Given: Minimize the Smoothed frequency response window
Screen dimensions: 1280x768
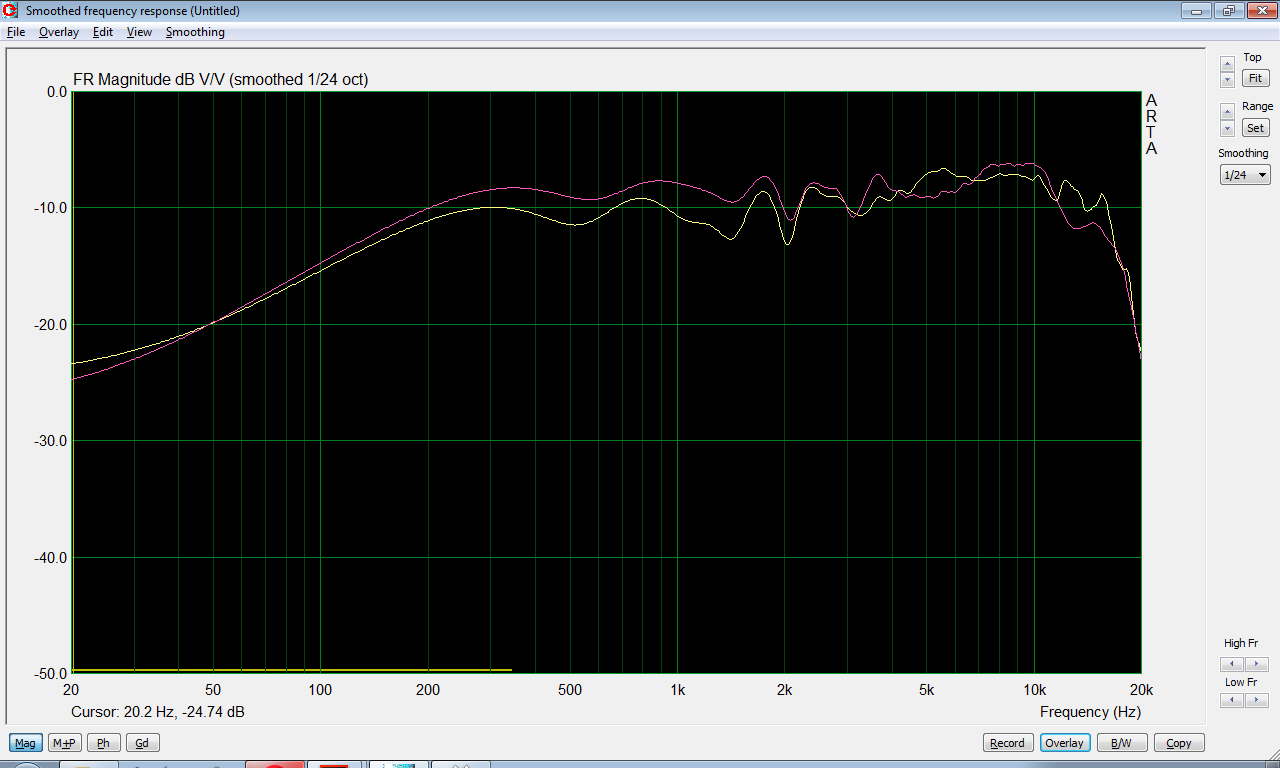Looking at the screenshot, I should tap(1197, 11).
